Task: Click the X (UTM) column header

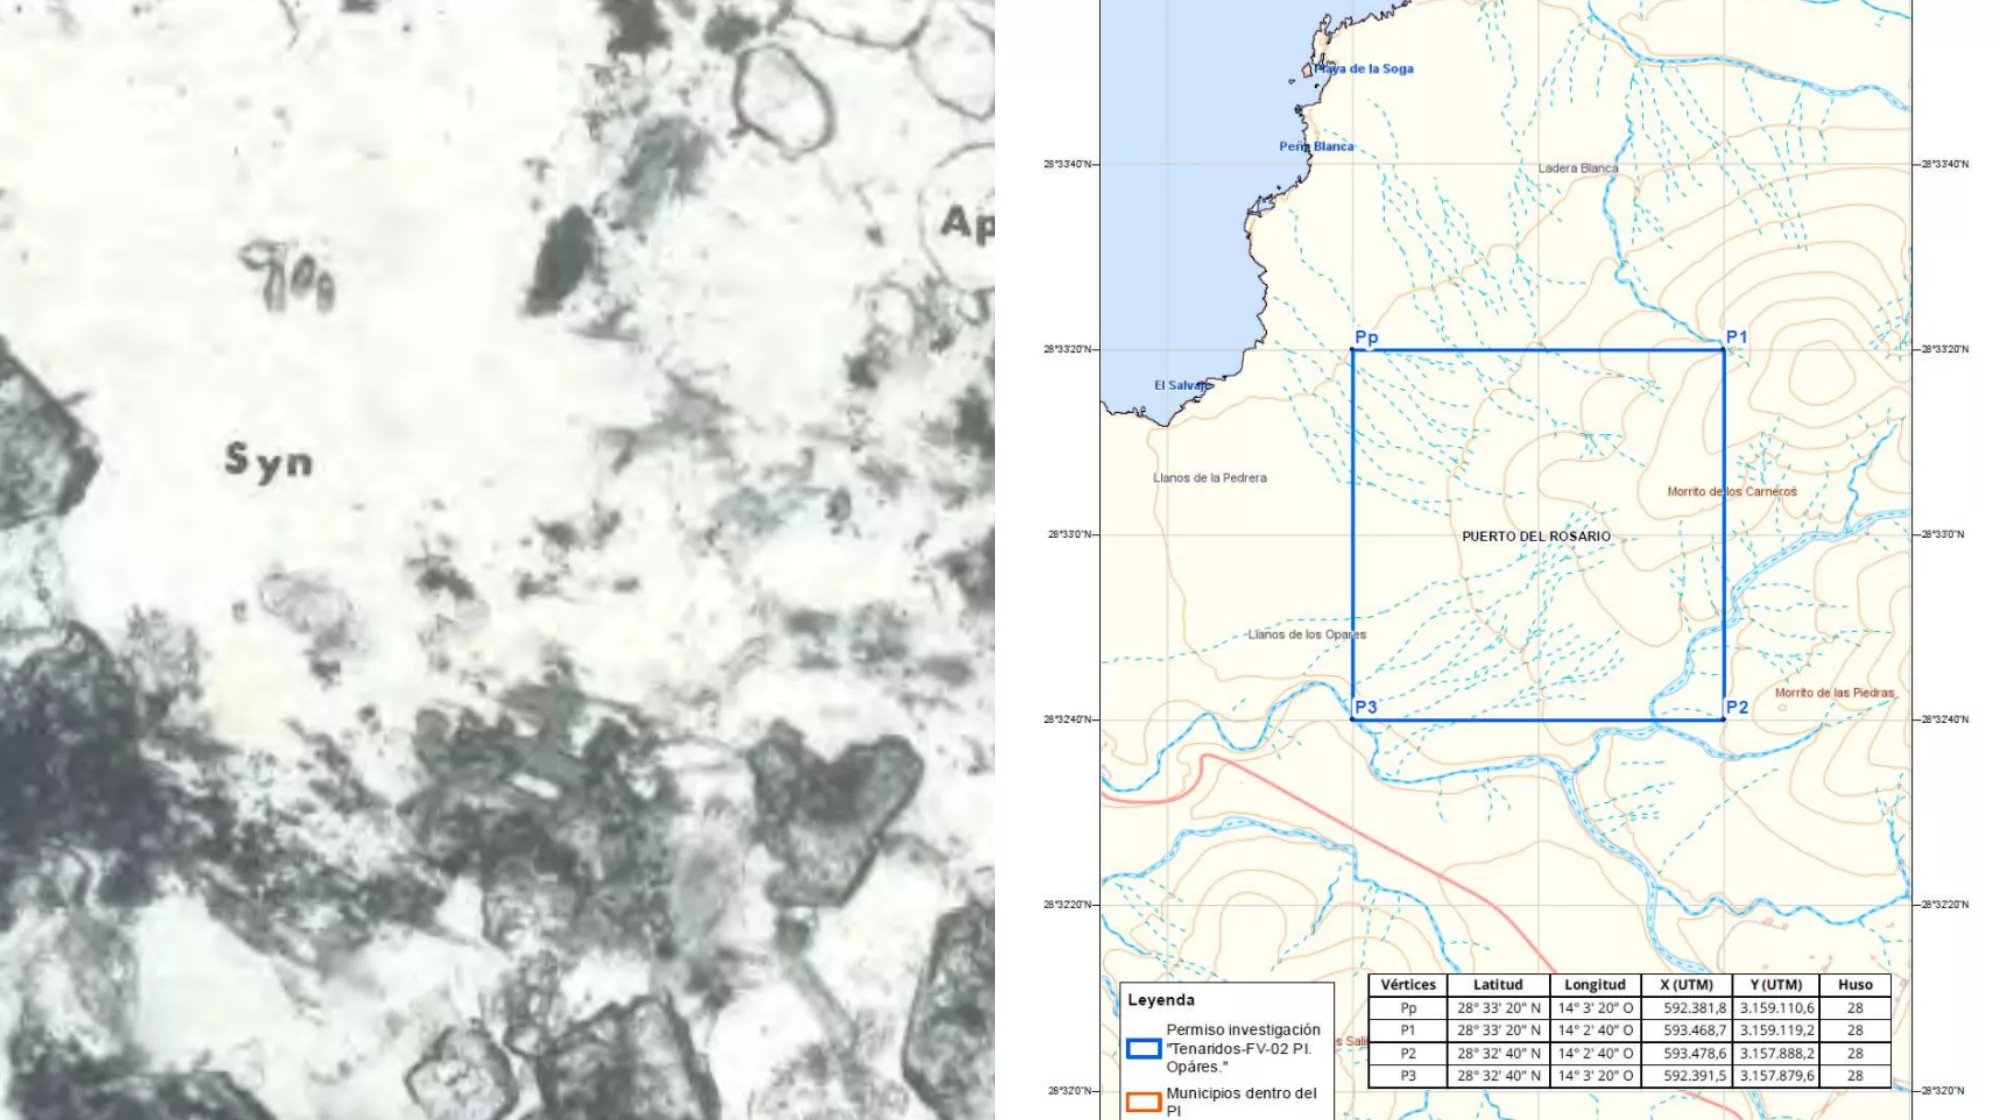Action: [1686, 985]
